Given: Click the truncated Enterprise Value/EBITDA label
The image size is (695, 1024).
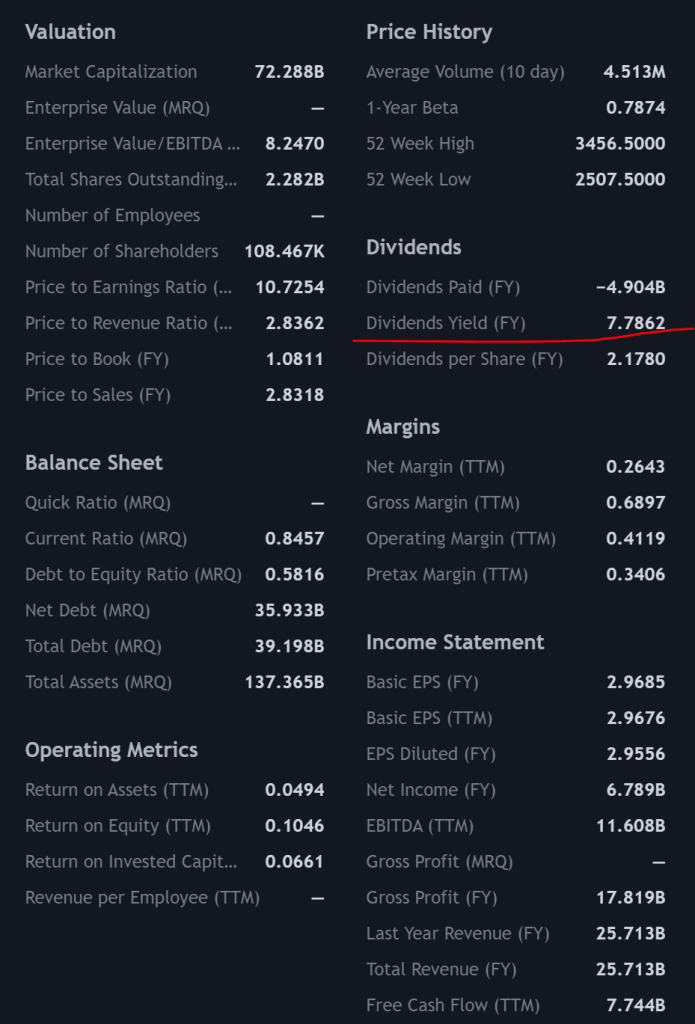Looking at the screenshot, I should pos(132,144).
